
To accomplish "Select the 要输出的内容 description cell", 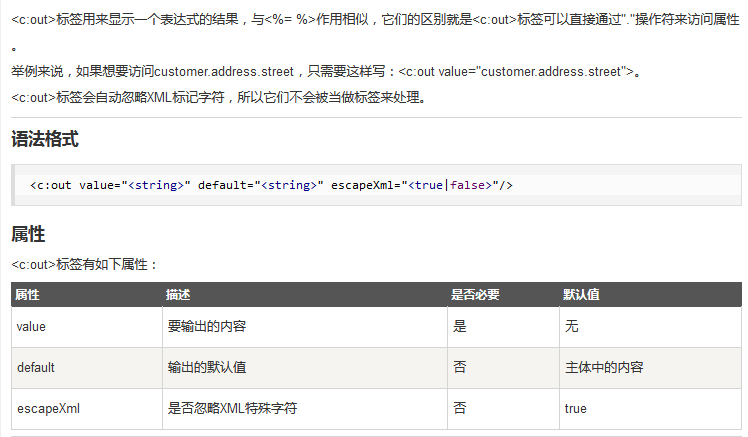I will coord(207,327).
